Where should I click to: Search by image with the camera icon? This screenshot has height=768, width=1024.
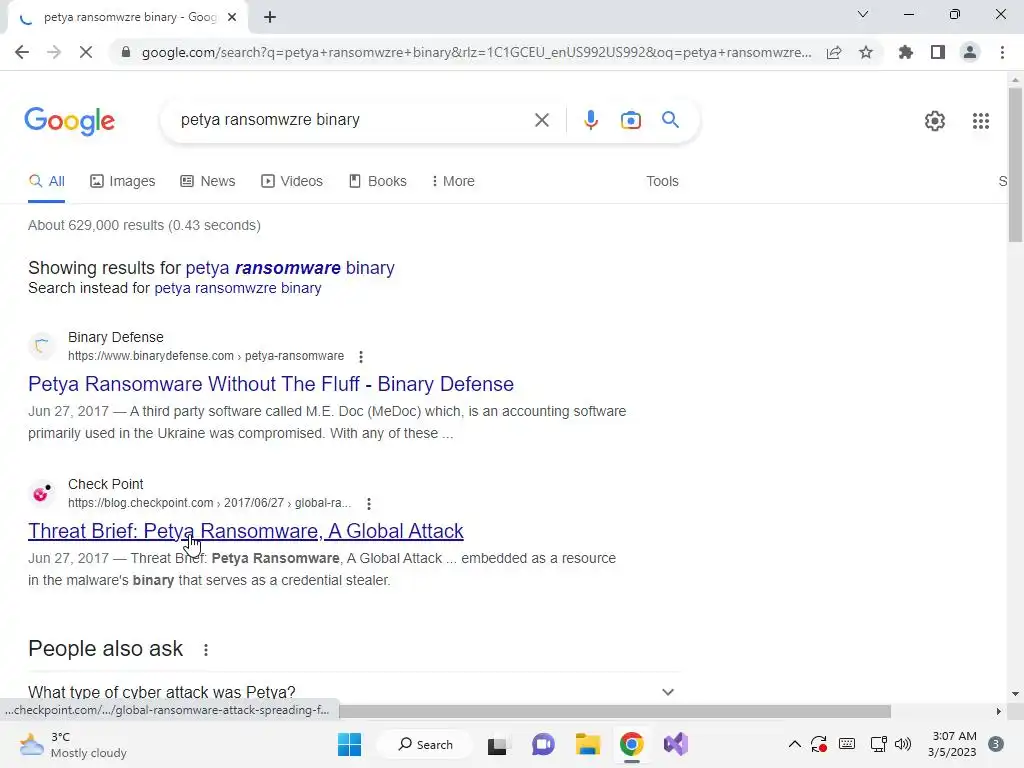630,120
